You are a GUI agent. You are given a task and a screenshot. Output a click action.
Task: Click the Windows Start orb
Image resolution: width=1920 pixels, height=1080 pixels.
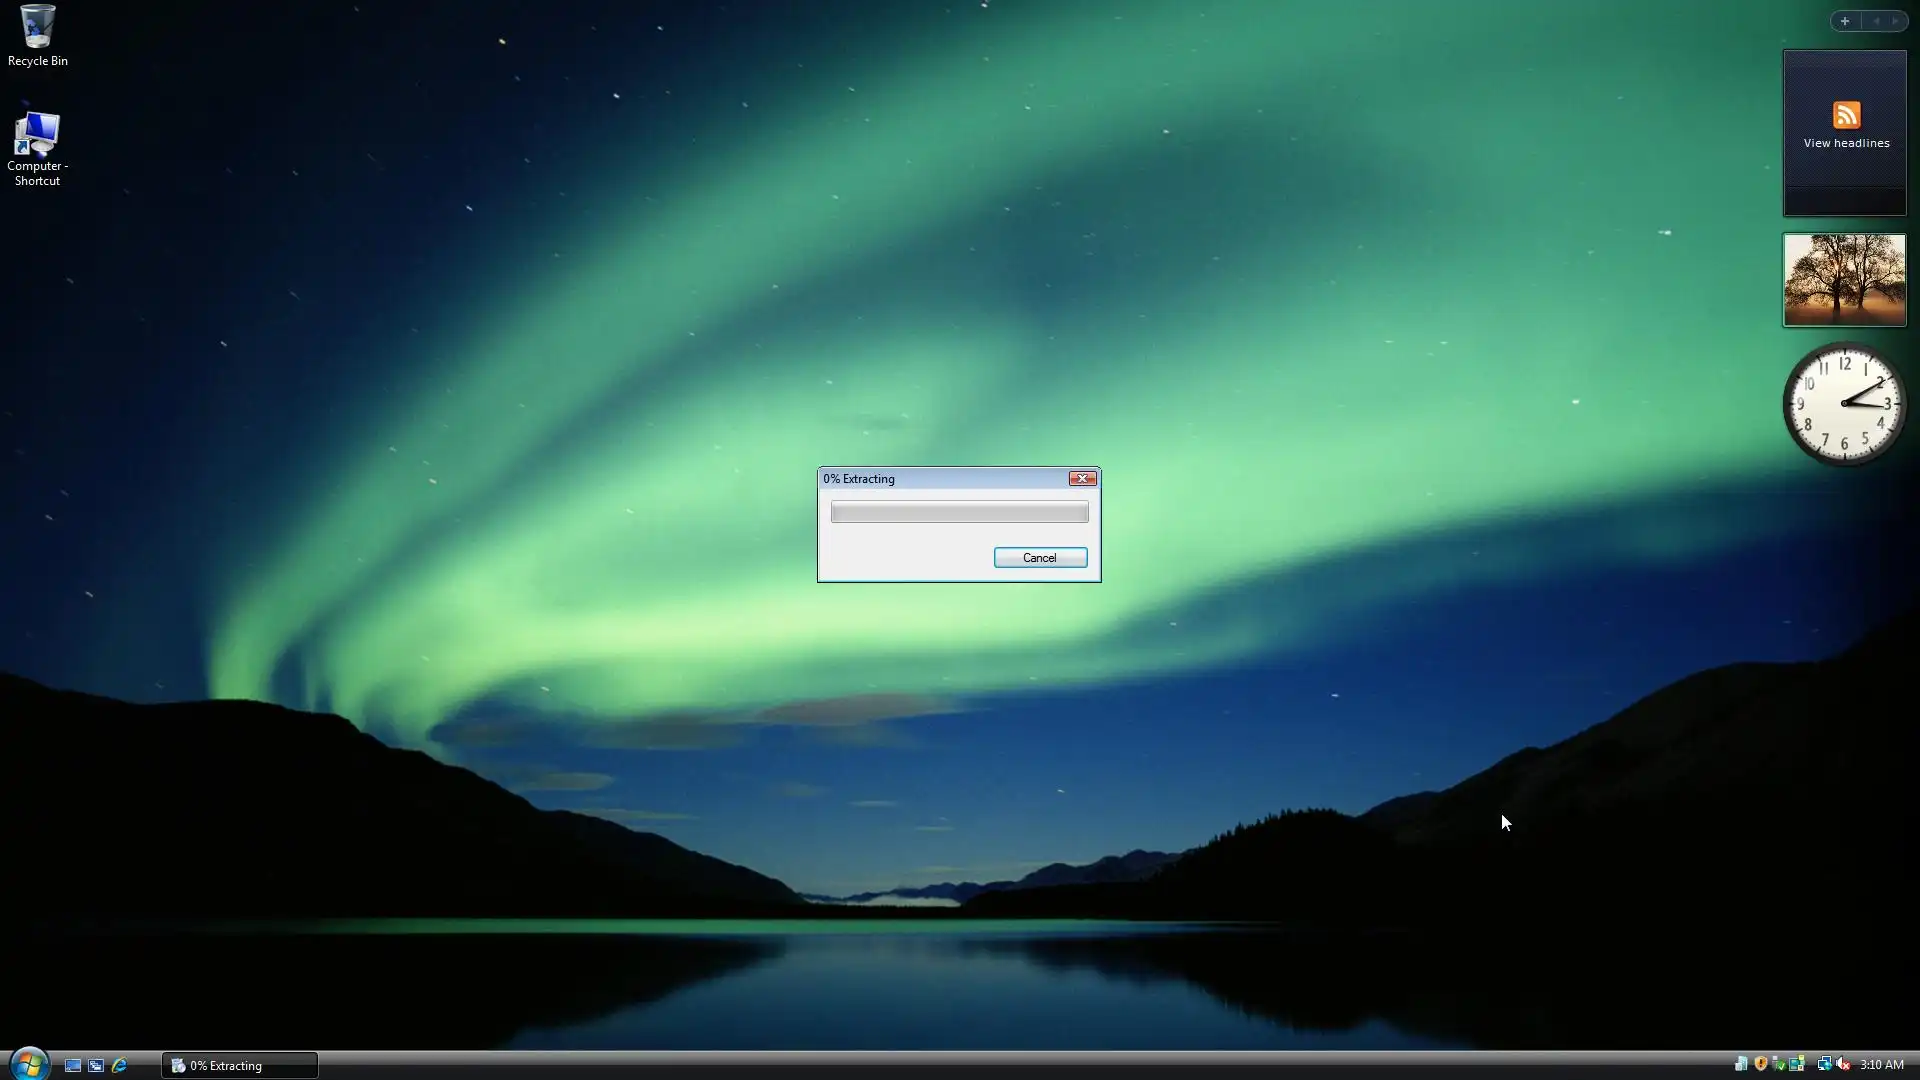(x=28, y=1064)
